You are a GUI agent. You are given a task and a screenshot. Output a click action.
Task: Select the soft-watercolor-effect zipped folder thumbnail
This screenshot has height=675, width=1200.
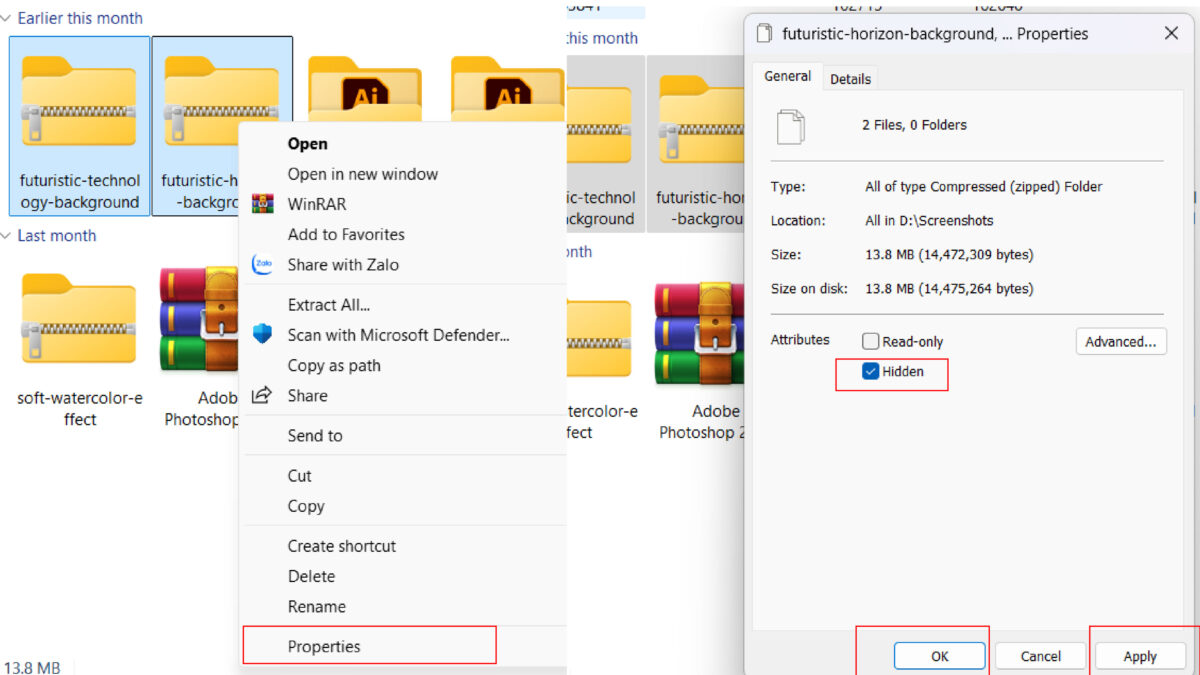pos(79,320)
